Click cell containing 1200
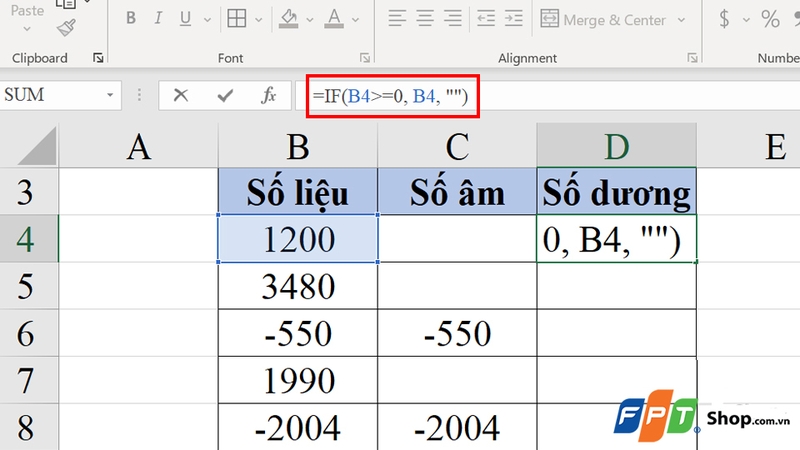The height and width of the screenshot is (450, 800). click(298, 239)
